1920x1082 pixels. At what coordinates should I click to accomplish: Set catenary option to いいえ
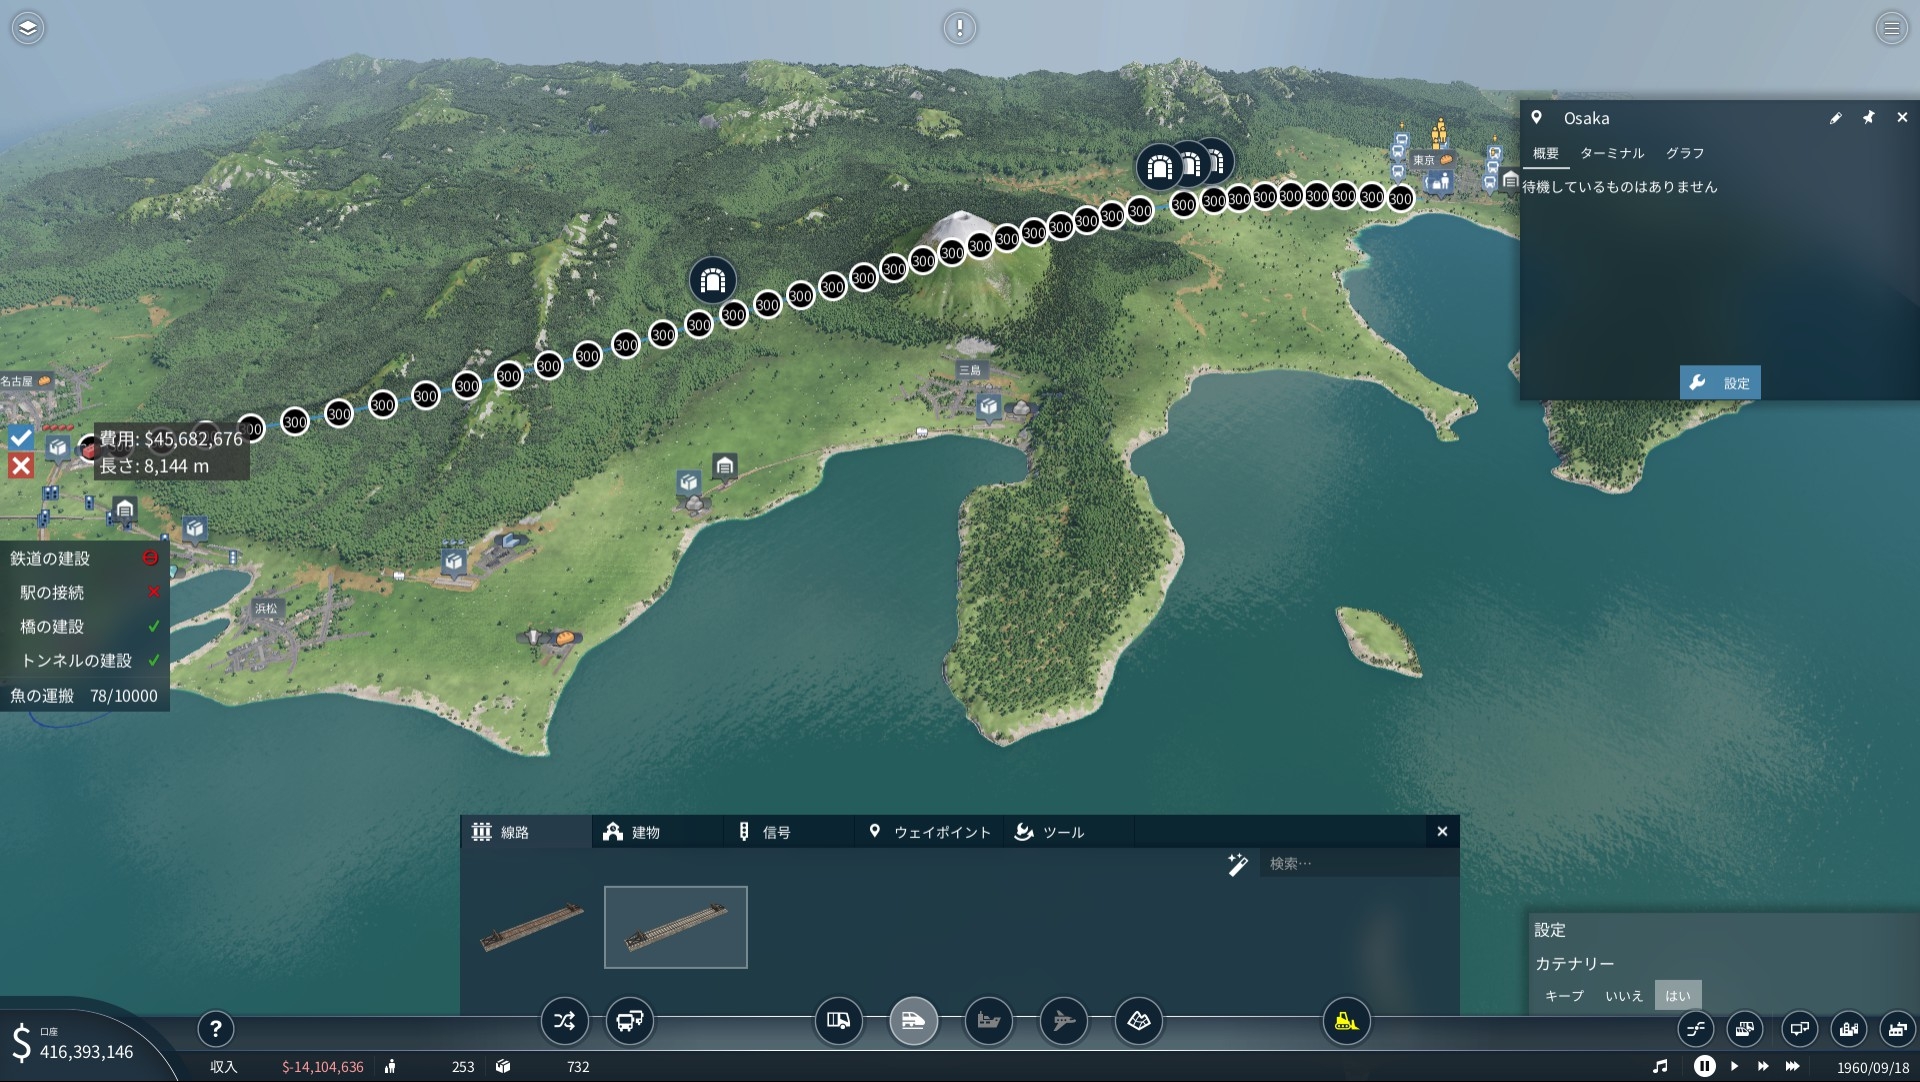[1624, 996]
